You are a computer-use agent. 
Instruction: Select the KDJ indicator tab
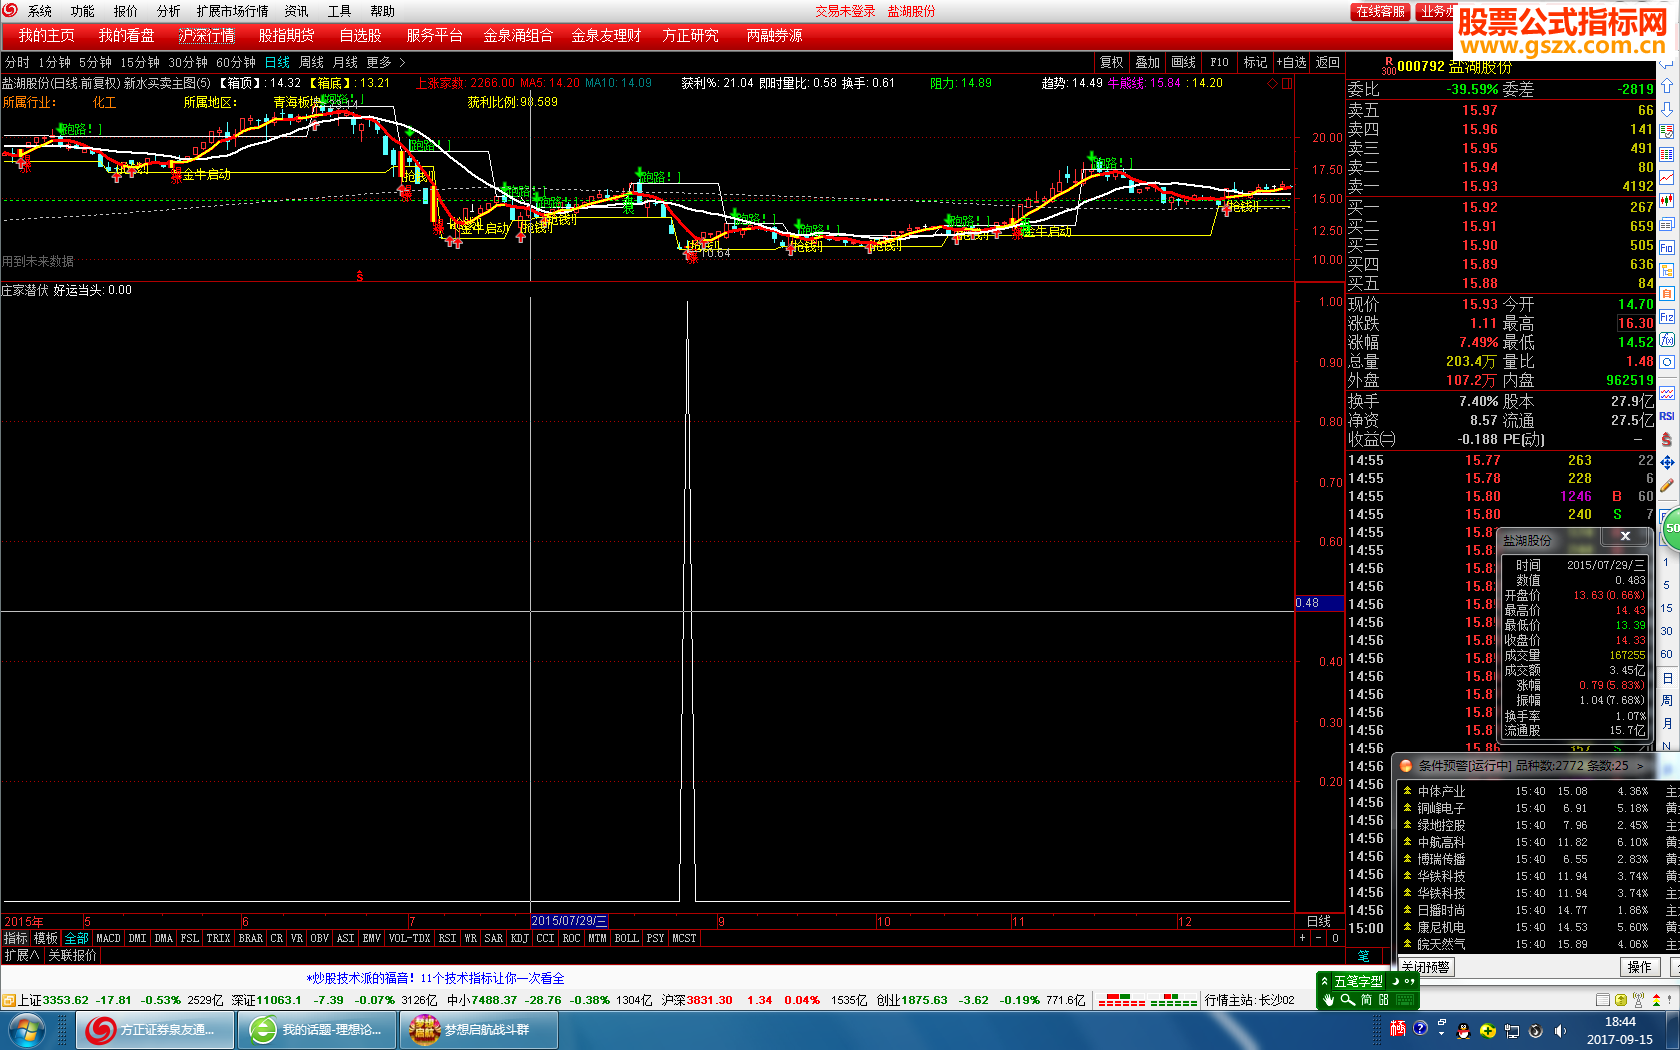click(x=519, y=938)
